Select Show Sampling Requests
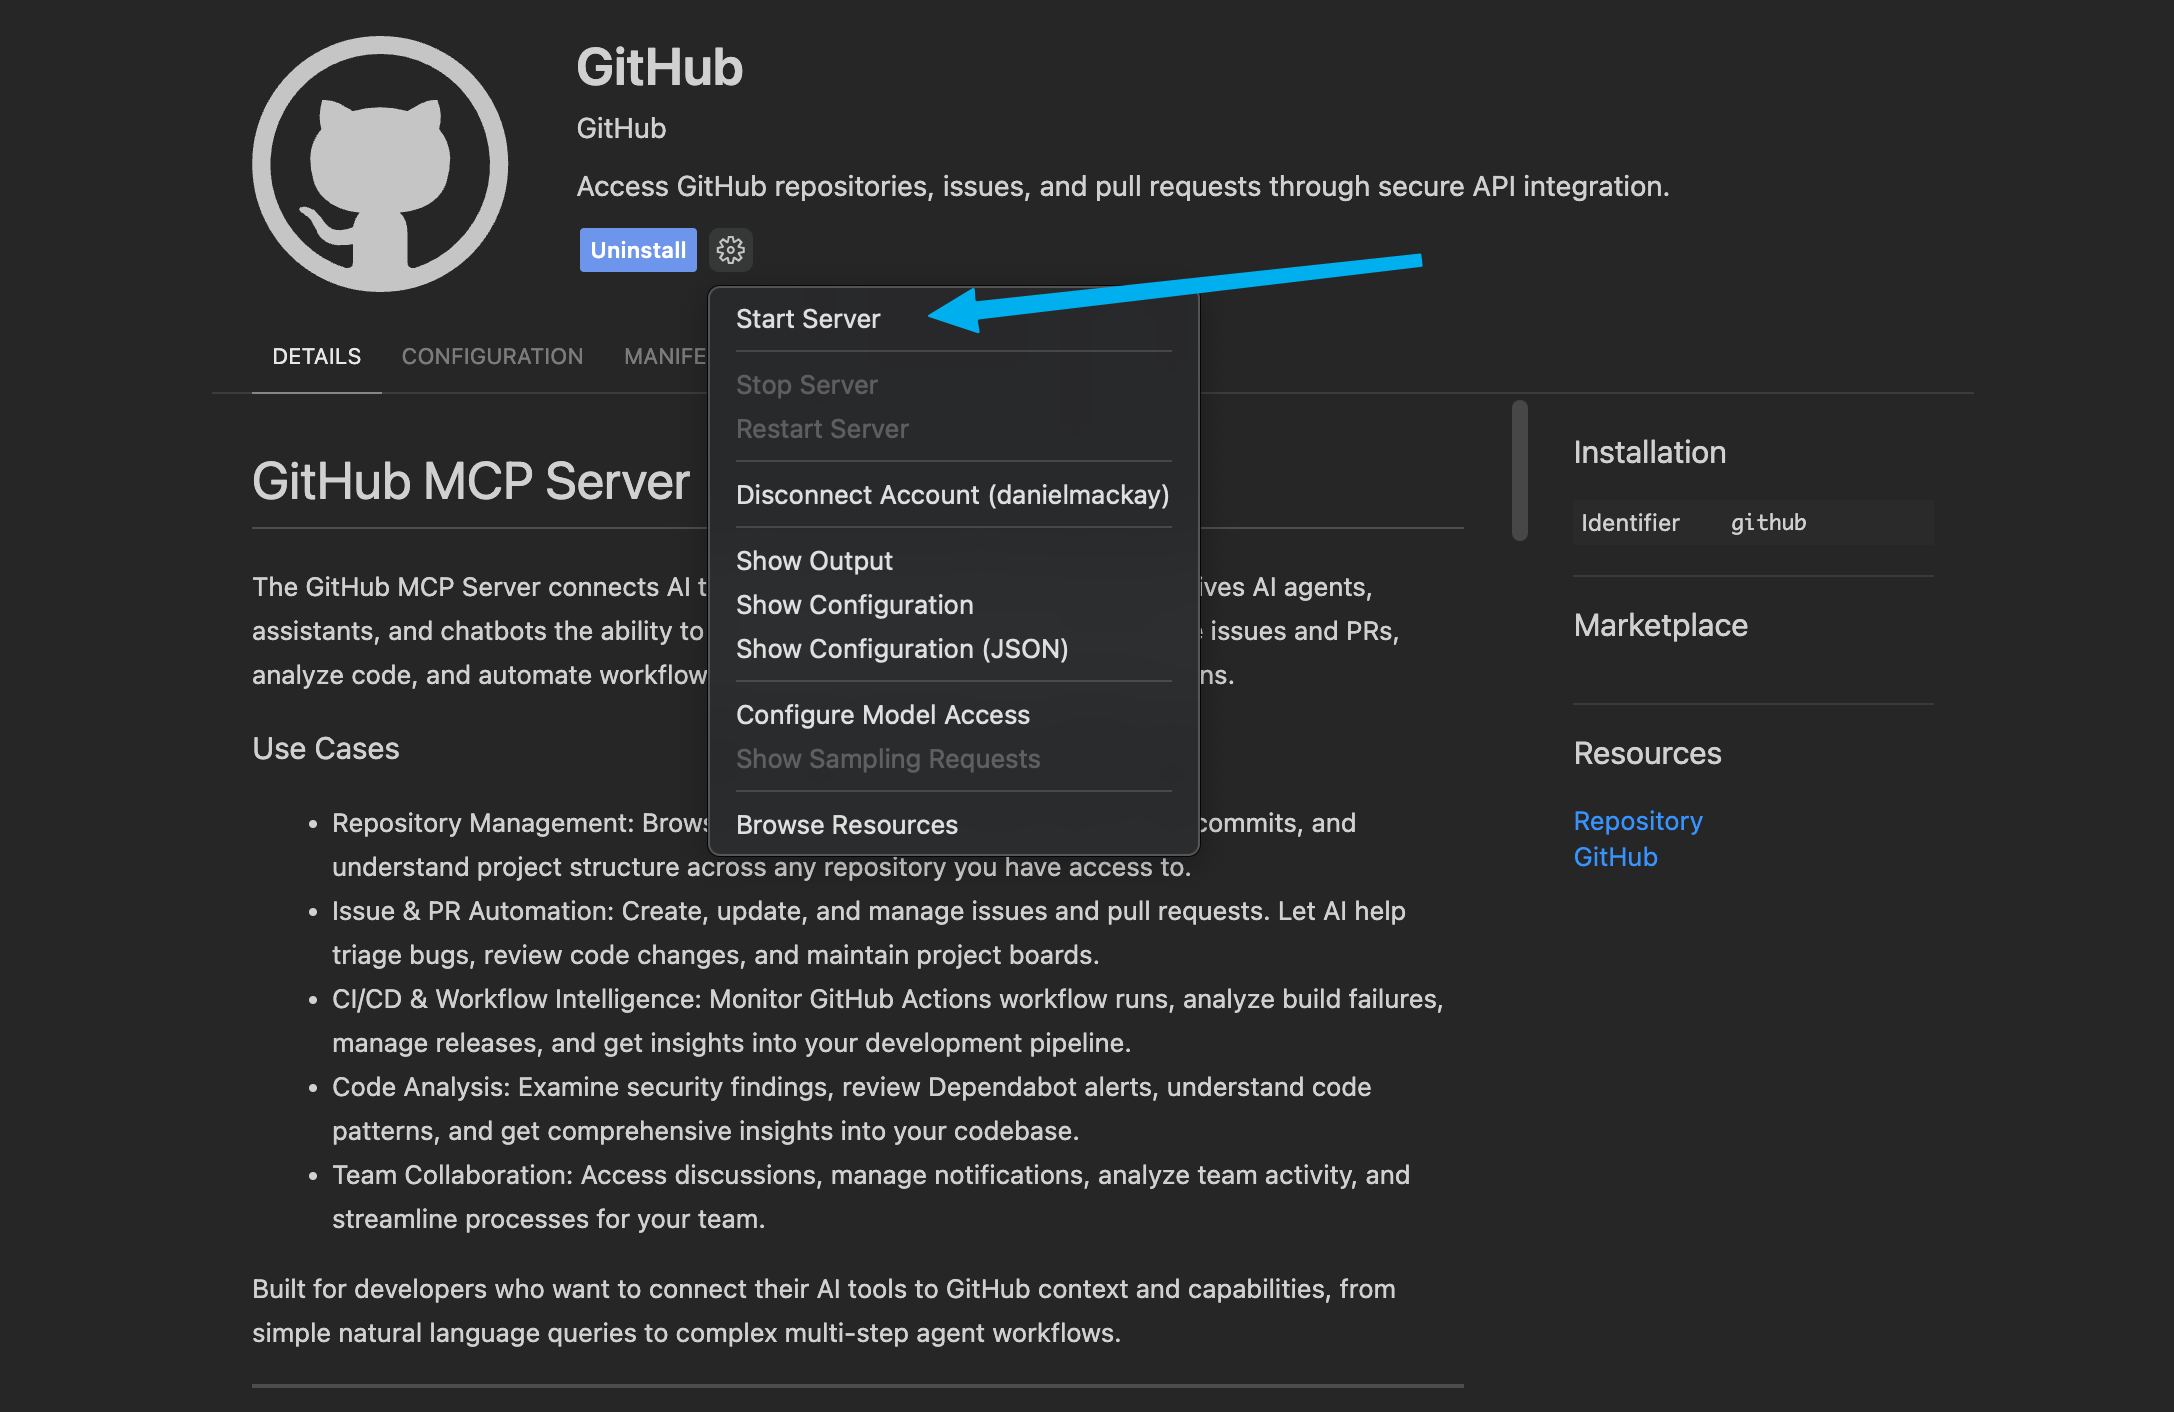The image size is (2174, 1412). (888, 758)
